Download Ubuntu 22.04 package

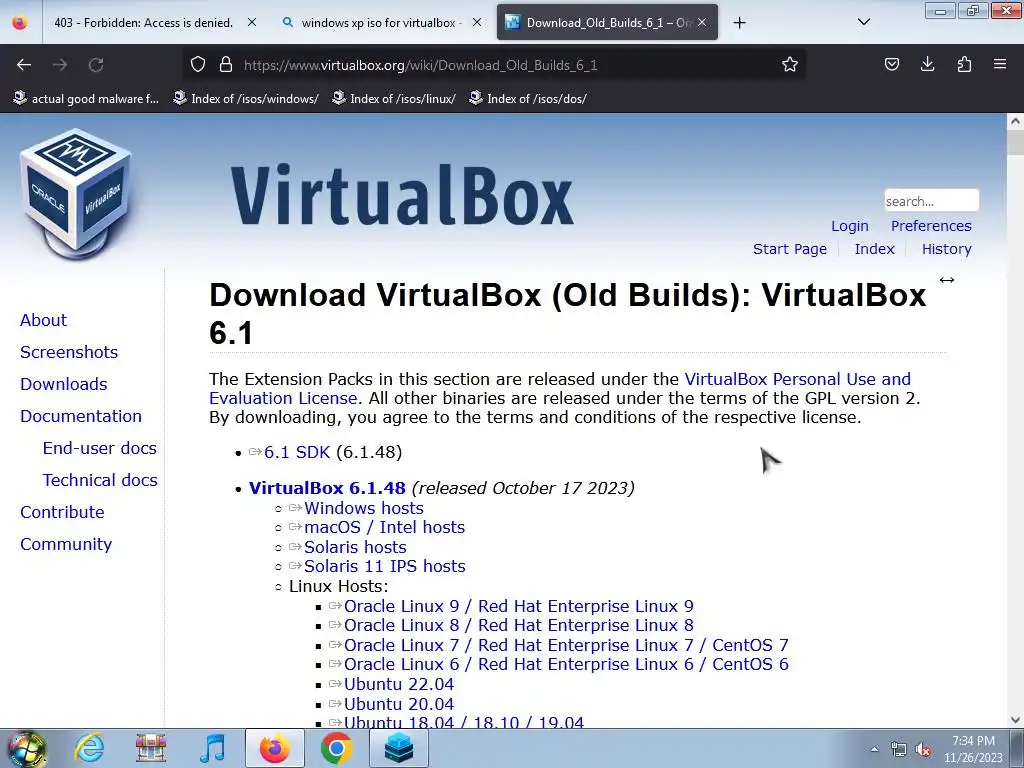[398, 684]
